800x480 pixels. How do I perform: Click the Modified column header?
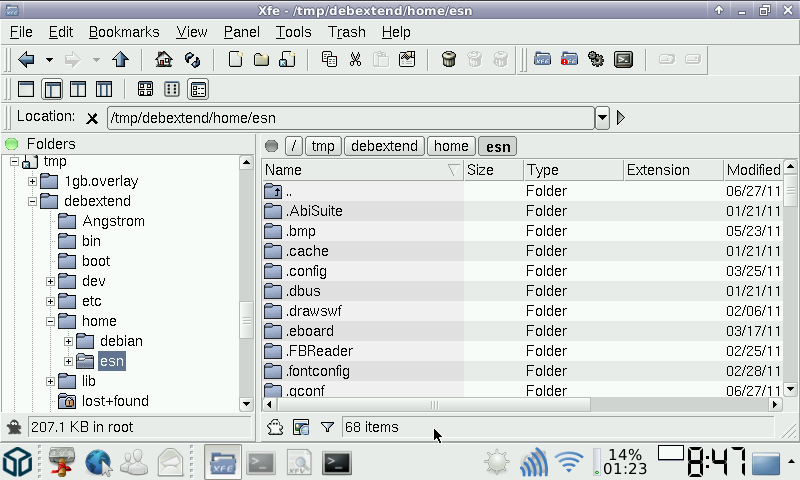[x=753, y=170]
